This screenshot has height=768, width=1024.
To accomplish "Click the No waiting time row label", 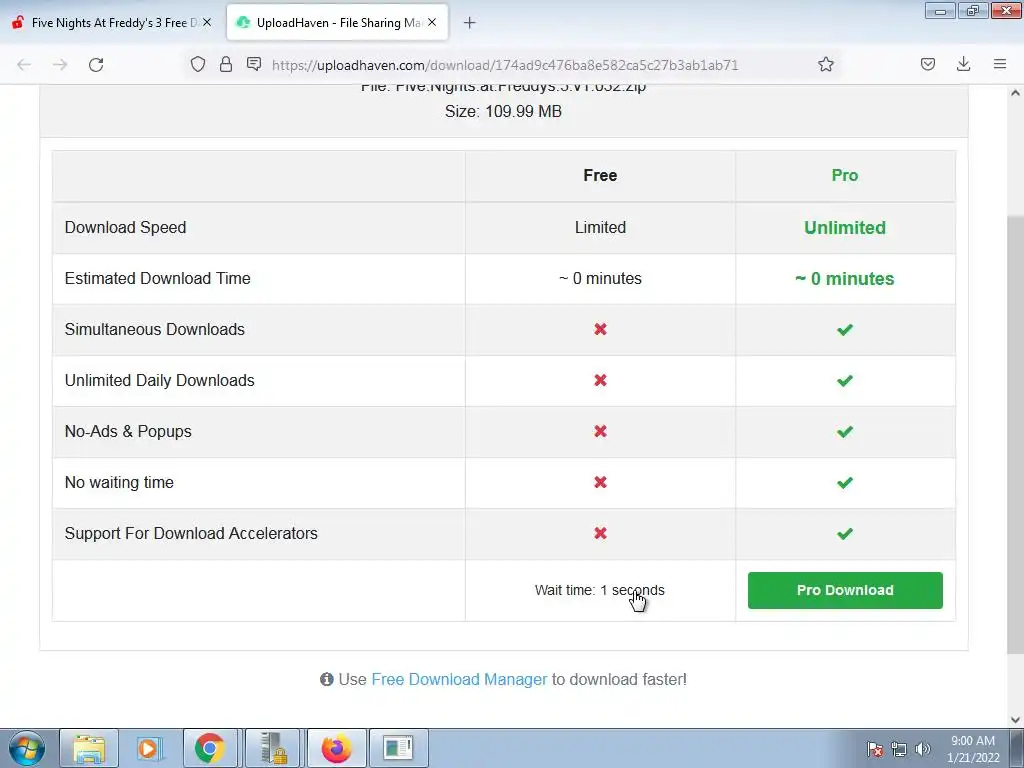I will (119, 482).
